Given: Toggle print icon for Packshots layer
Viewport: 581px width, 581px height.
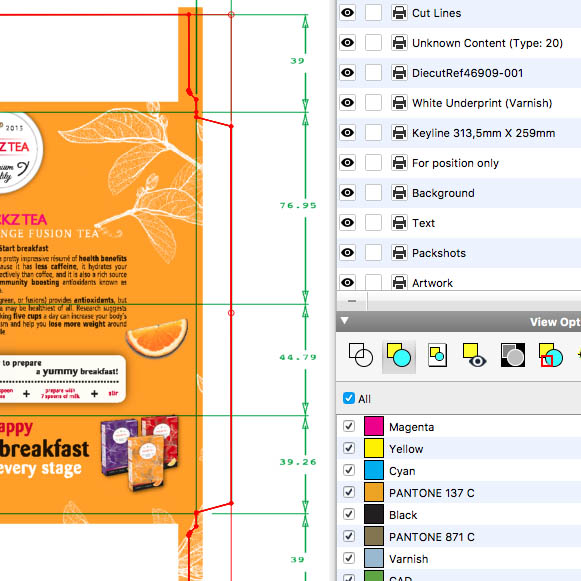Looking at the screenshot, I should point(399,253).
